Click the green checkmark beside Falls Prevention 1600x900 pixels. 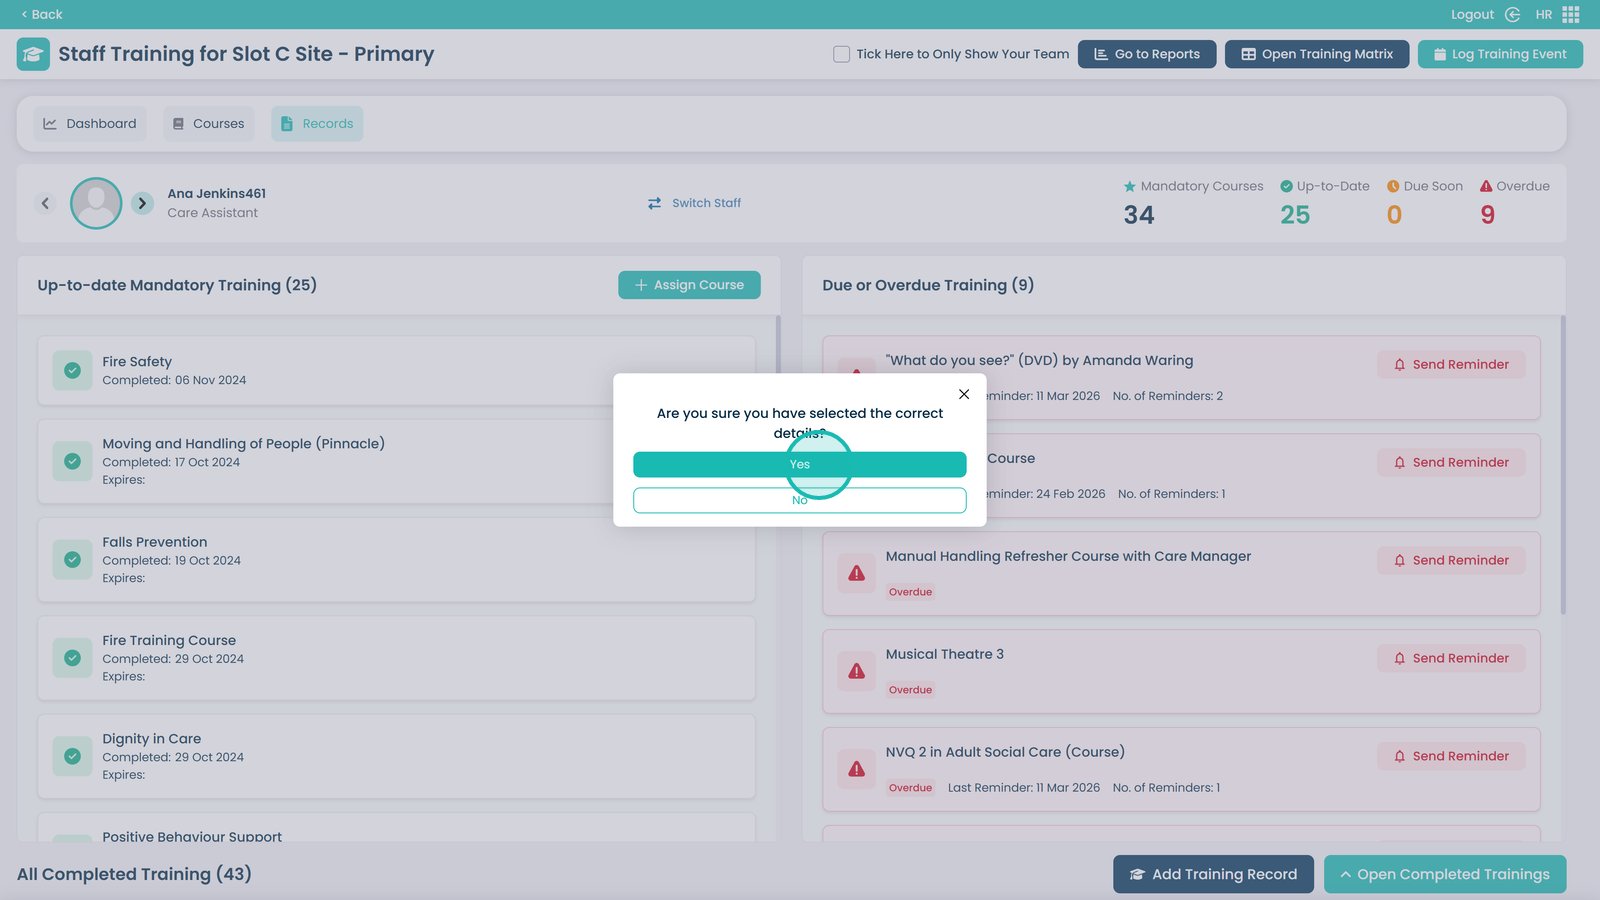click(72, 560)
